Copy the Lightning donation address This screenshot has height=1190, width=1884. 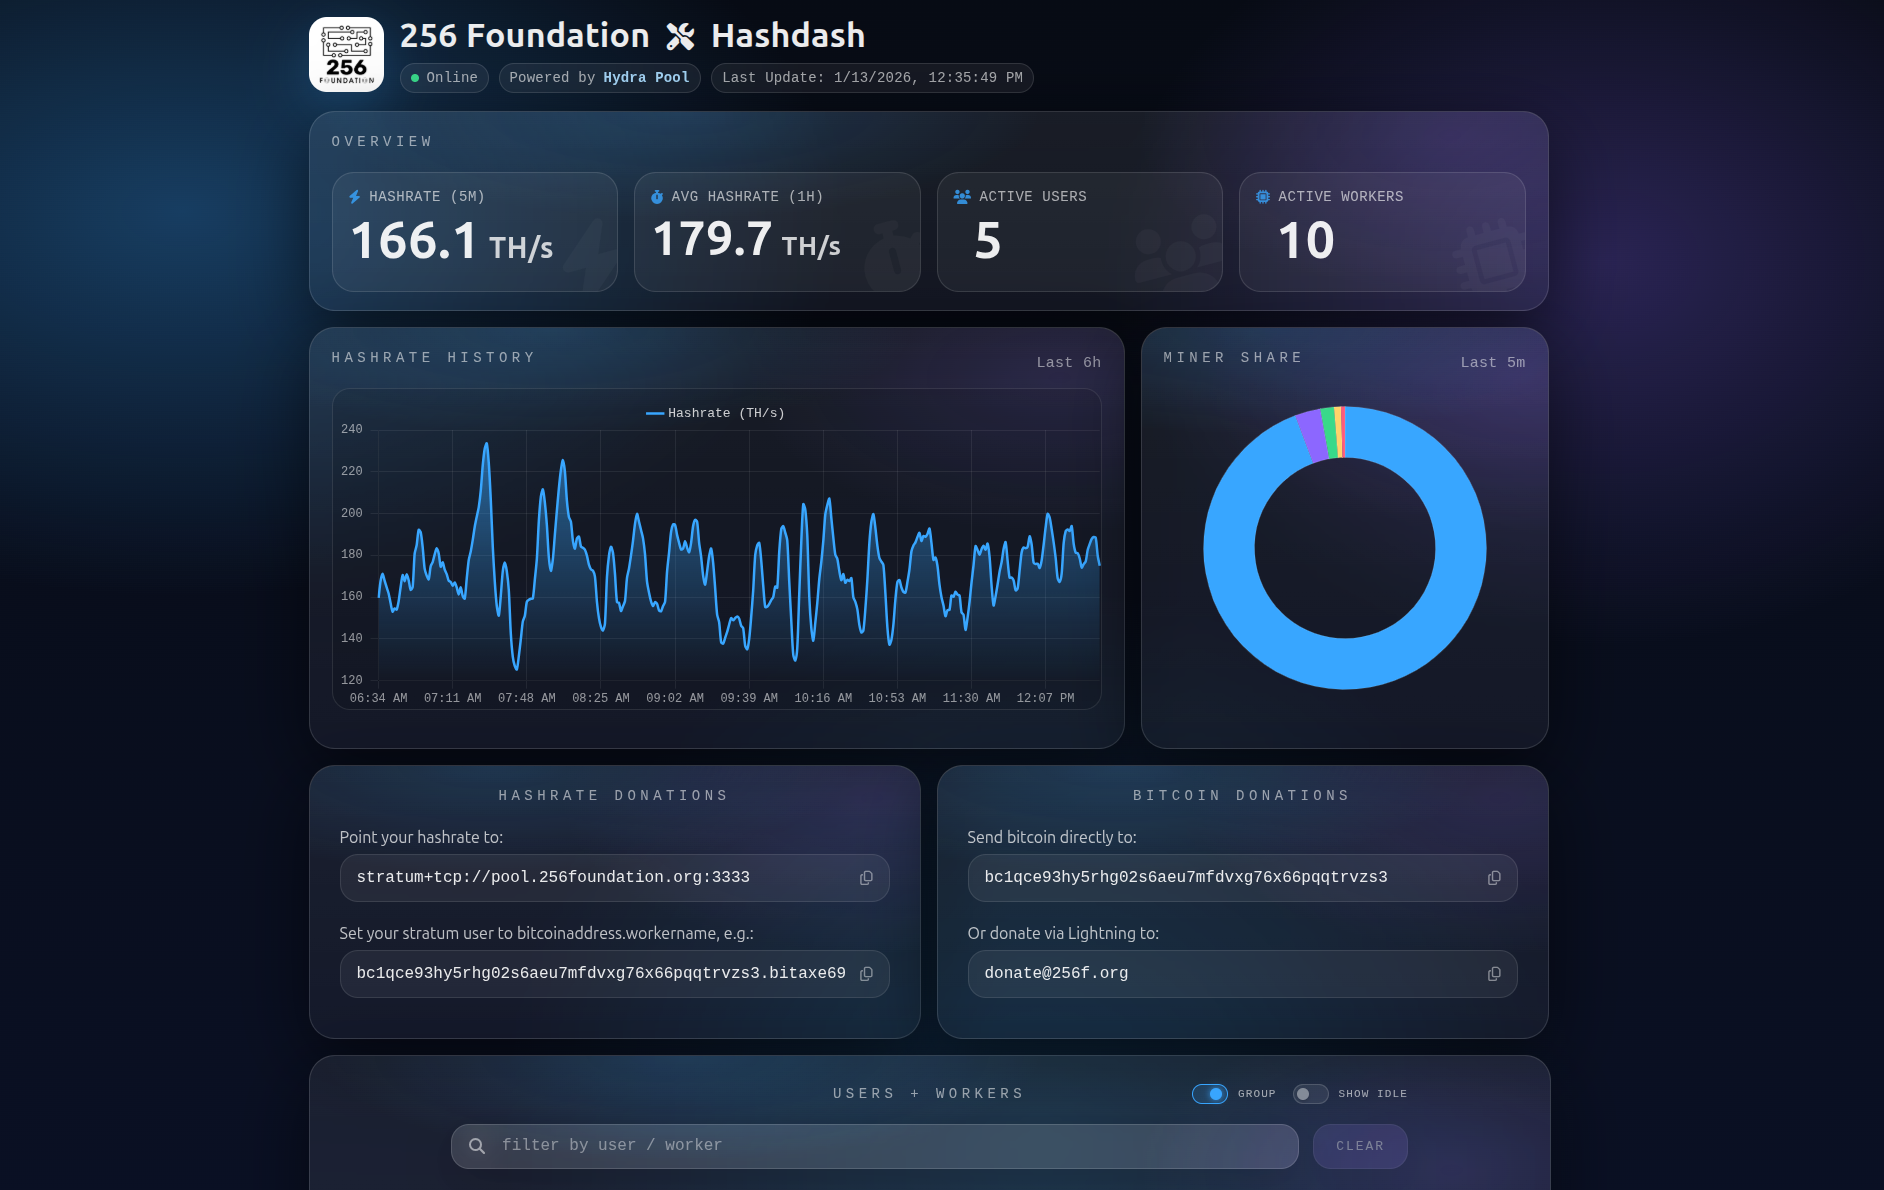coord(1494,974)
